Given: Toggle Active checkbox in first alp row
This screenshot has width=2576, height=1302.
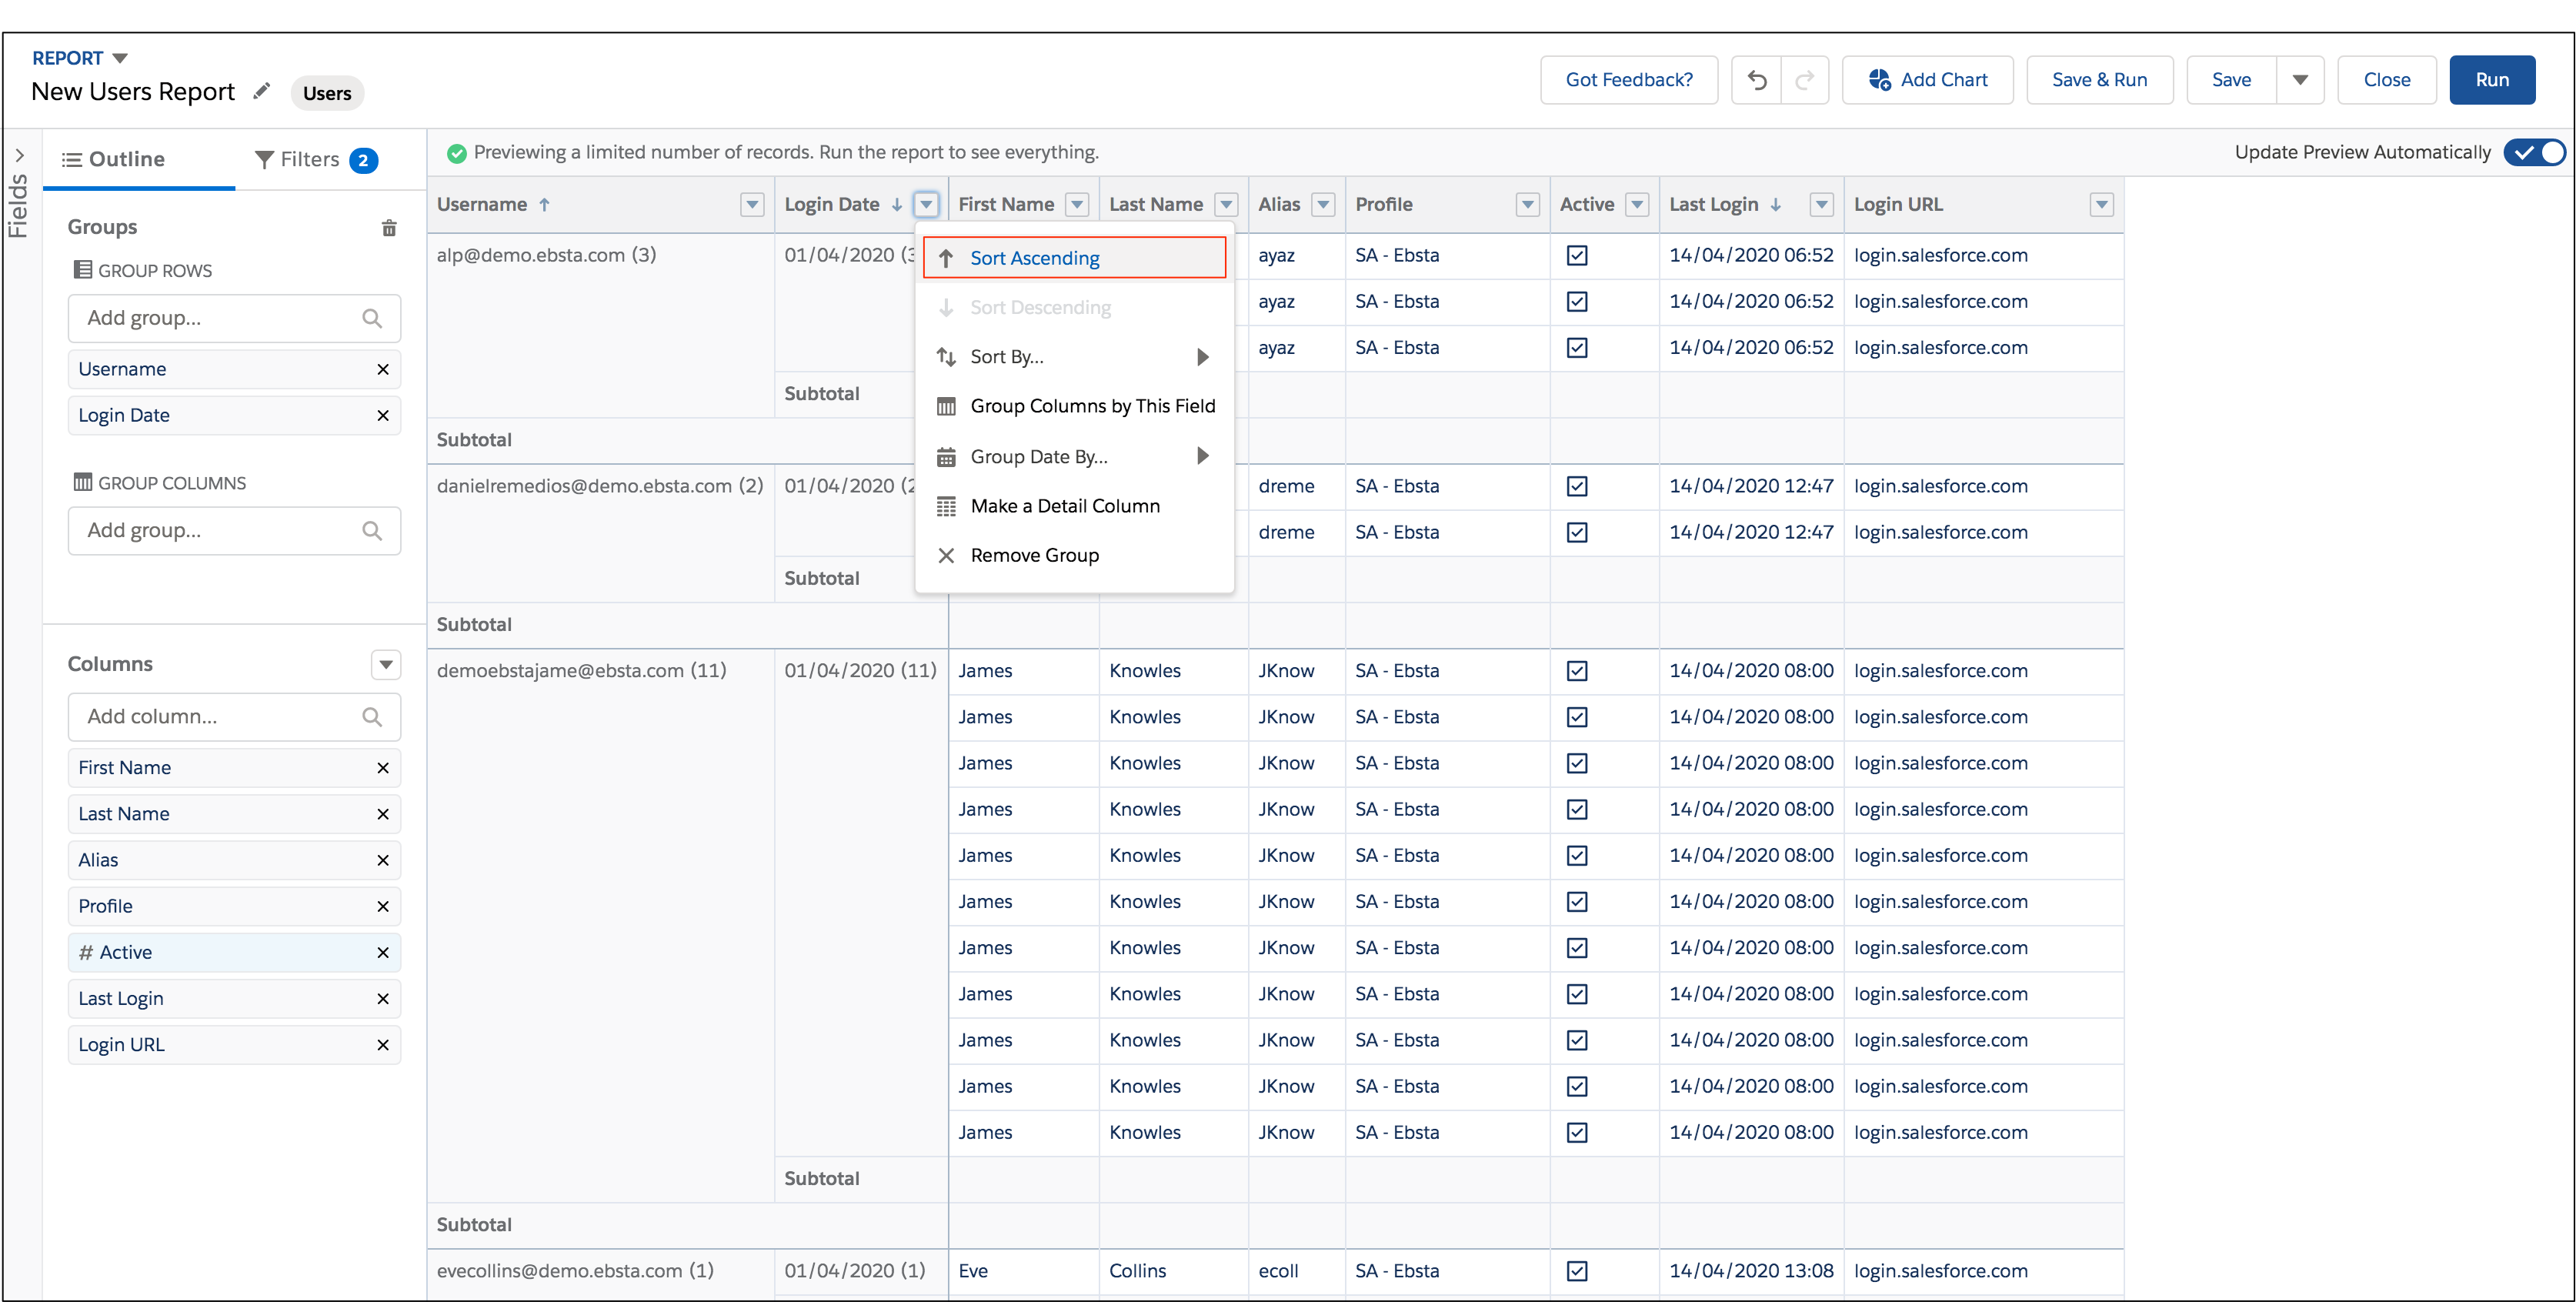Looking at the screenshot, I should 1577,256.
